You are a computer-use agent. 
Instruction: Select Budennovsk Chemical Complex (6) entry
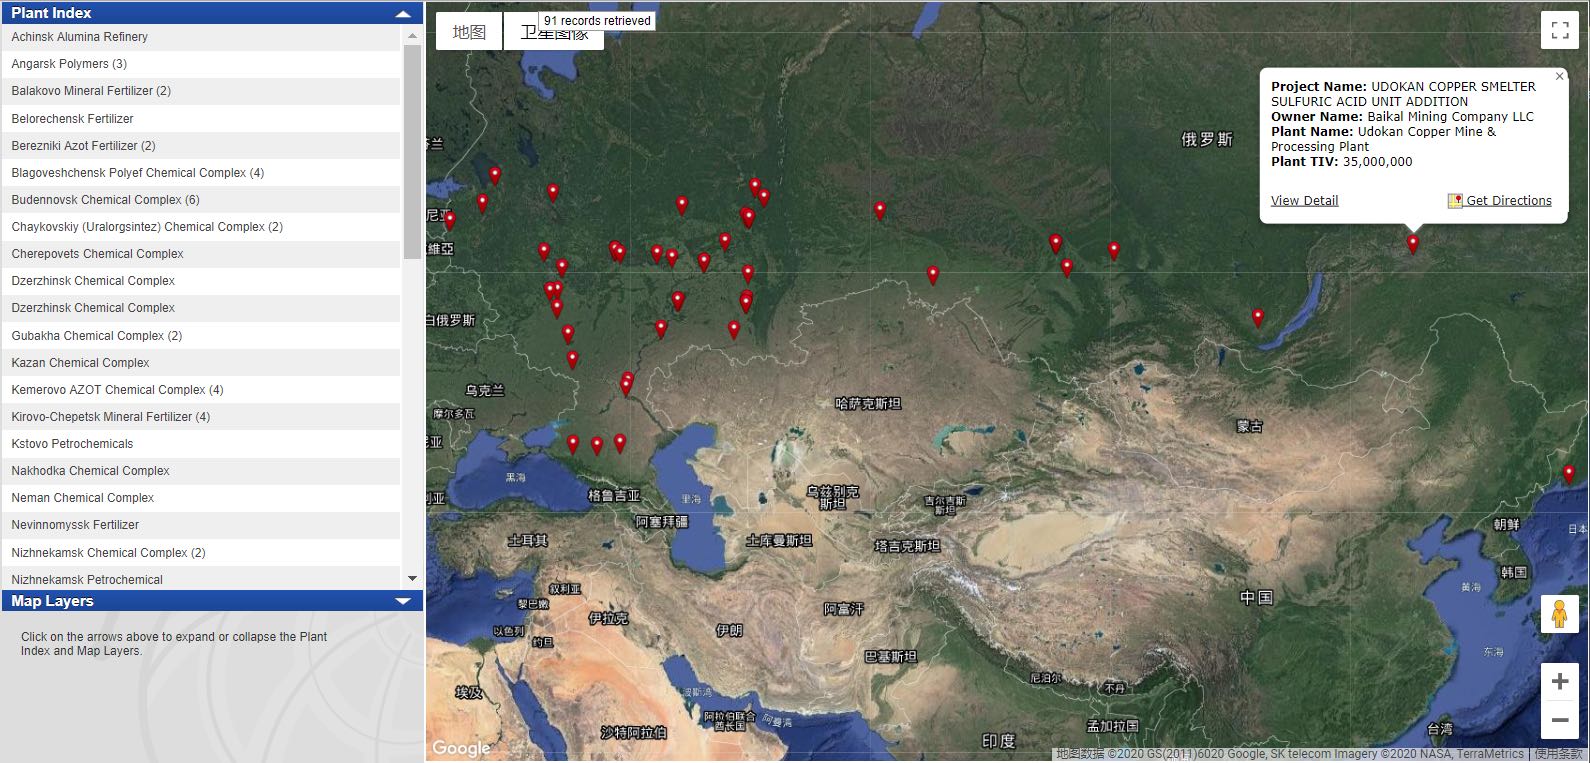coord(106,200)
